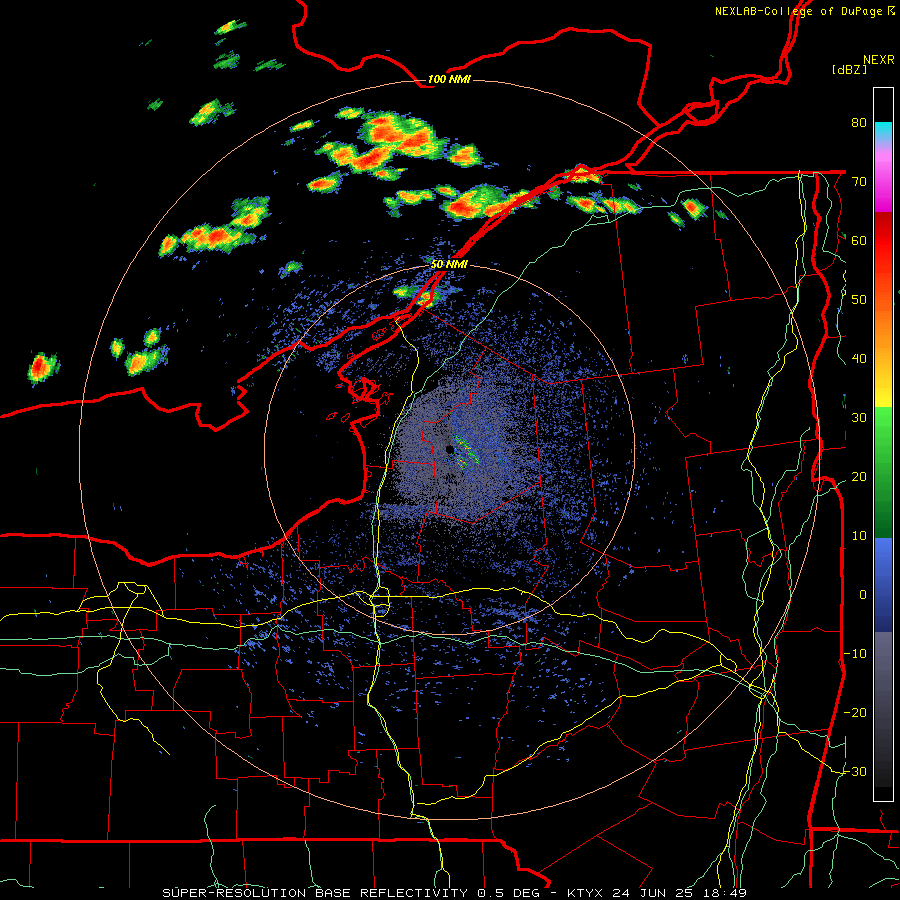900x900 pixels.
Task: Click the 30 tick label on the dBZ scale
Action: 859,417
